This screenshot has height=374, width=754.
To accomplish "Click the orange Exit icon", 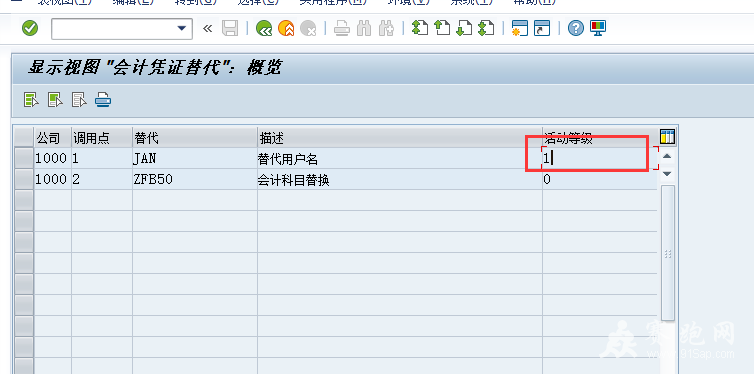I will (x=286, y=28).
